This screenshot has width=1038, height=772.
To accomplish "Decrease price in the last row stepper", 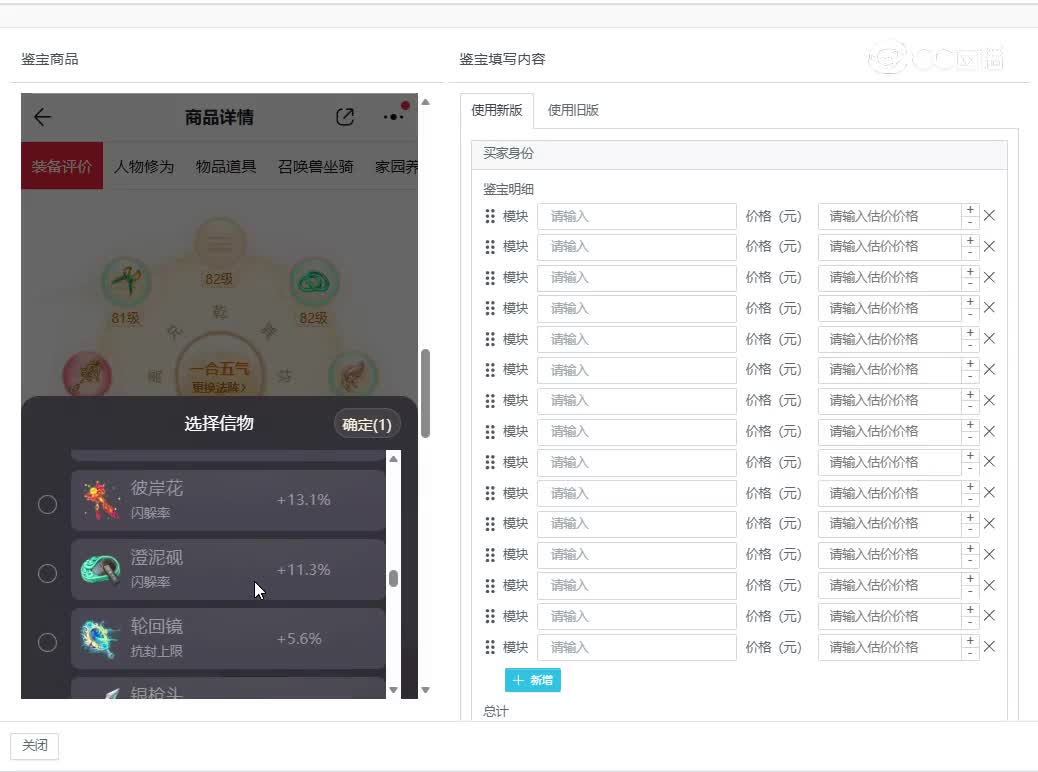I will [x=970, y=654].
